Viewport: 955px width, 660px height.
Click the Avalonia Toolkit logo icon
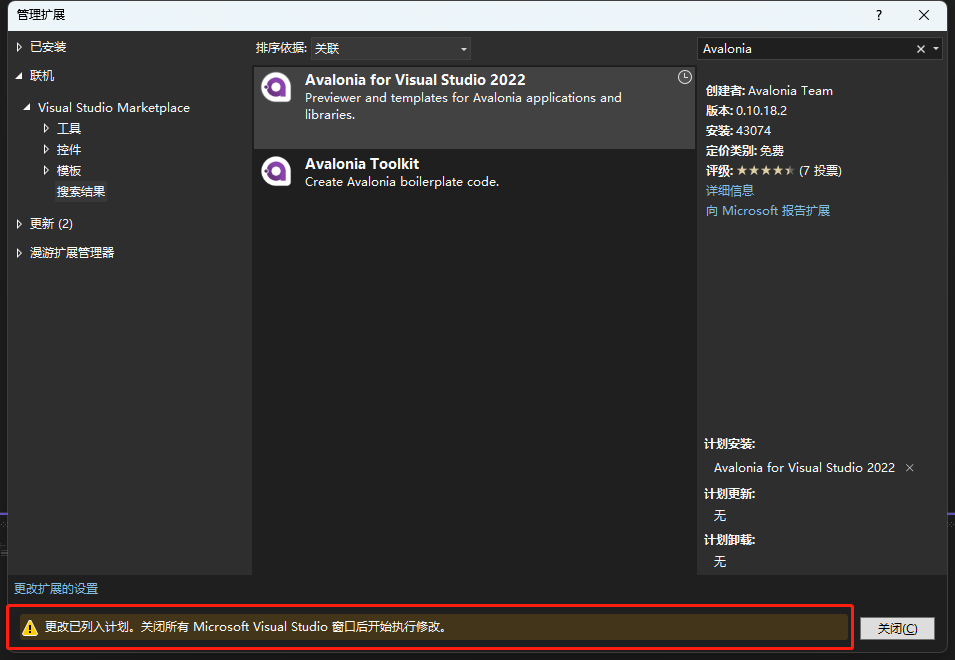pyautogui.click(x=276, y=171)
